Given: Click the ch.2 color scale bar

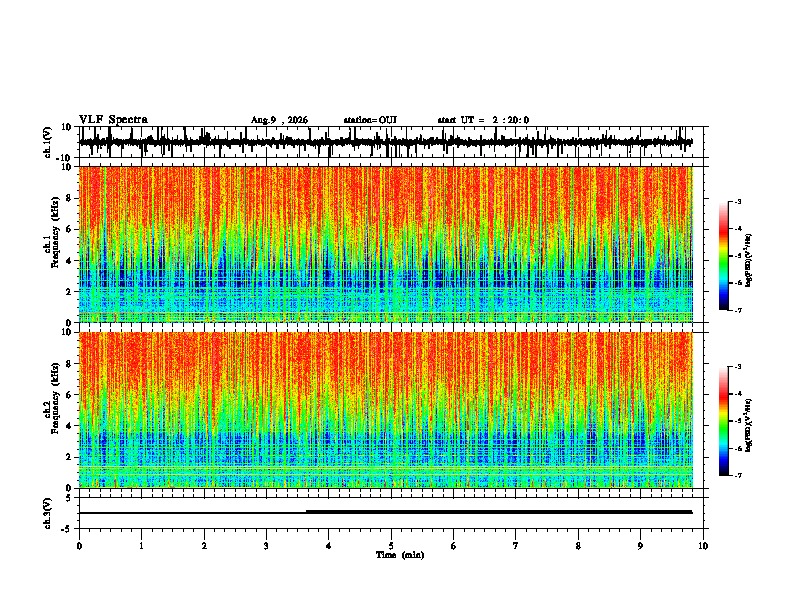Looking at the screenshot, I should click(x=723, y=421).
